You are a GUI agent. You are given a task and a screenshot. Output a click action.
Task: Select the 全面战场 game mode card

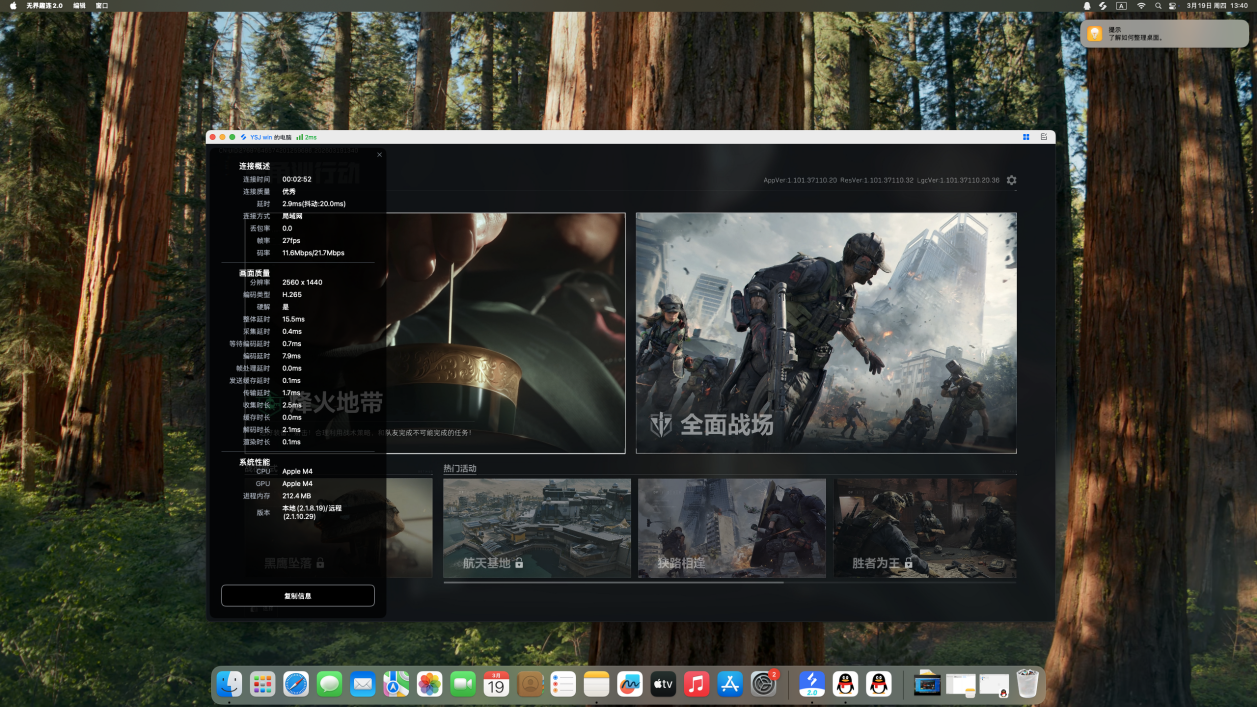(826, 333)
